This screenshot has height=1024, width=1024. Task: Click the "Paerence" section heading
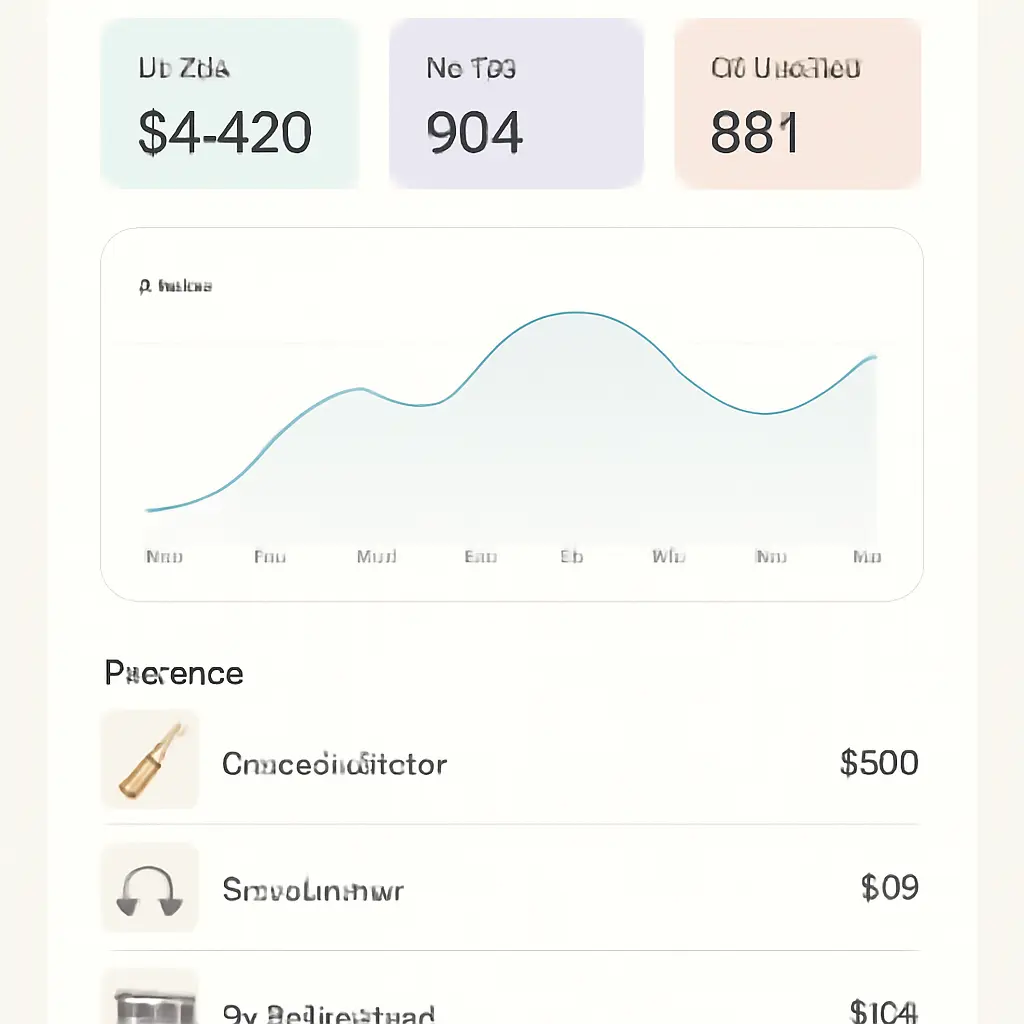(x=174, y=673)
